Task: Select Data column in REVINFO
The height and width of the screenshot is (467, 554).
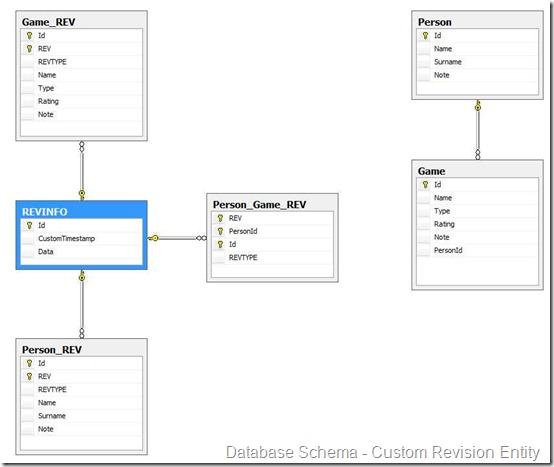Action: click(x=82, y=252)
